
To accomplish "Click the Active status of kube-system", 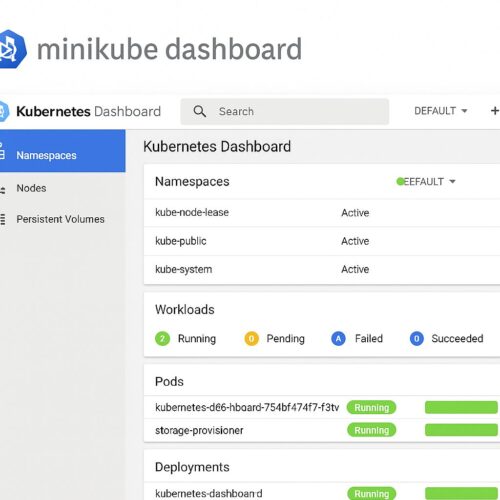I will (355, 269).
